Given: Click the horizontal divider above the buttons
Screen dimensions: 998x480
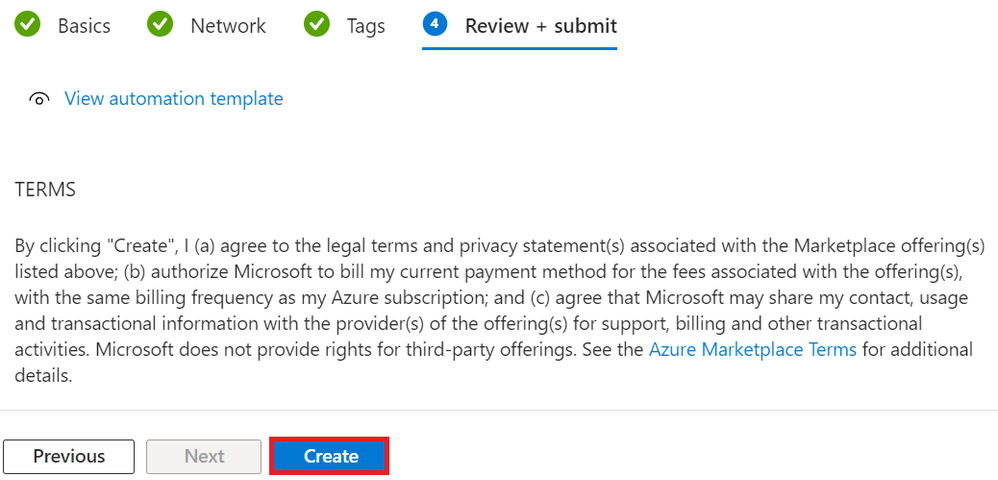Looking at the screenshot, I should pos(499,409).
